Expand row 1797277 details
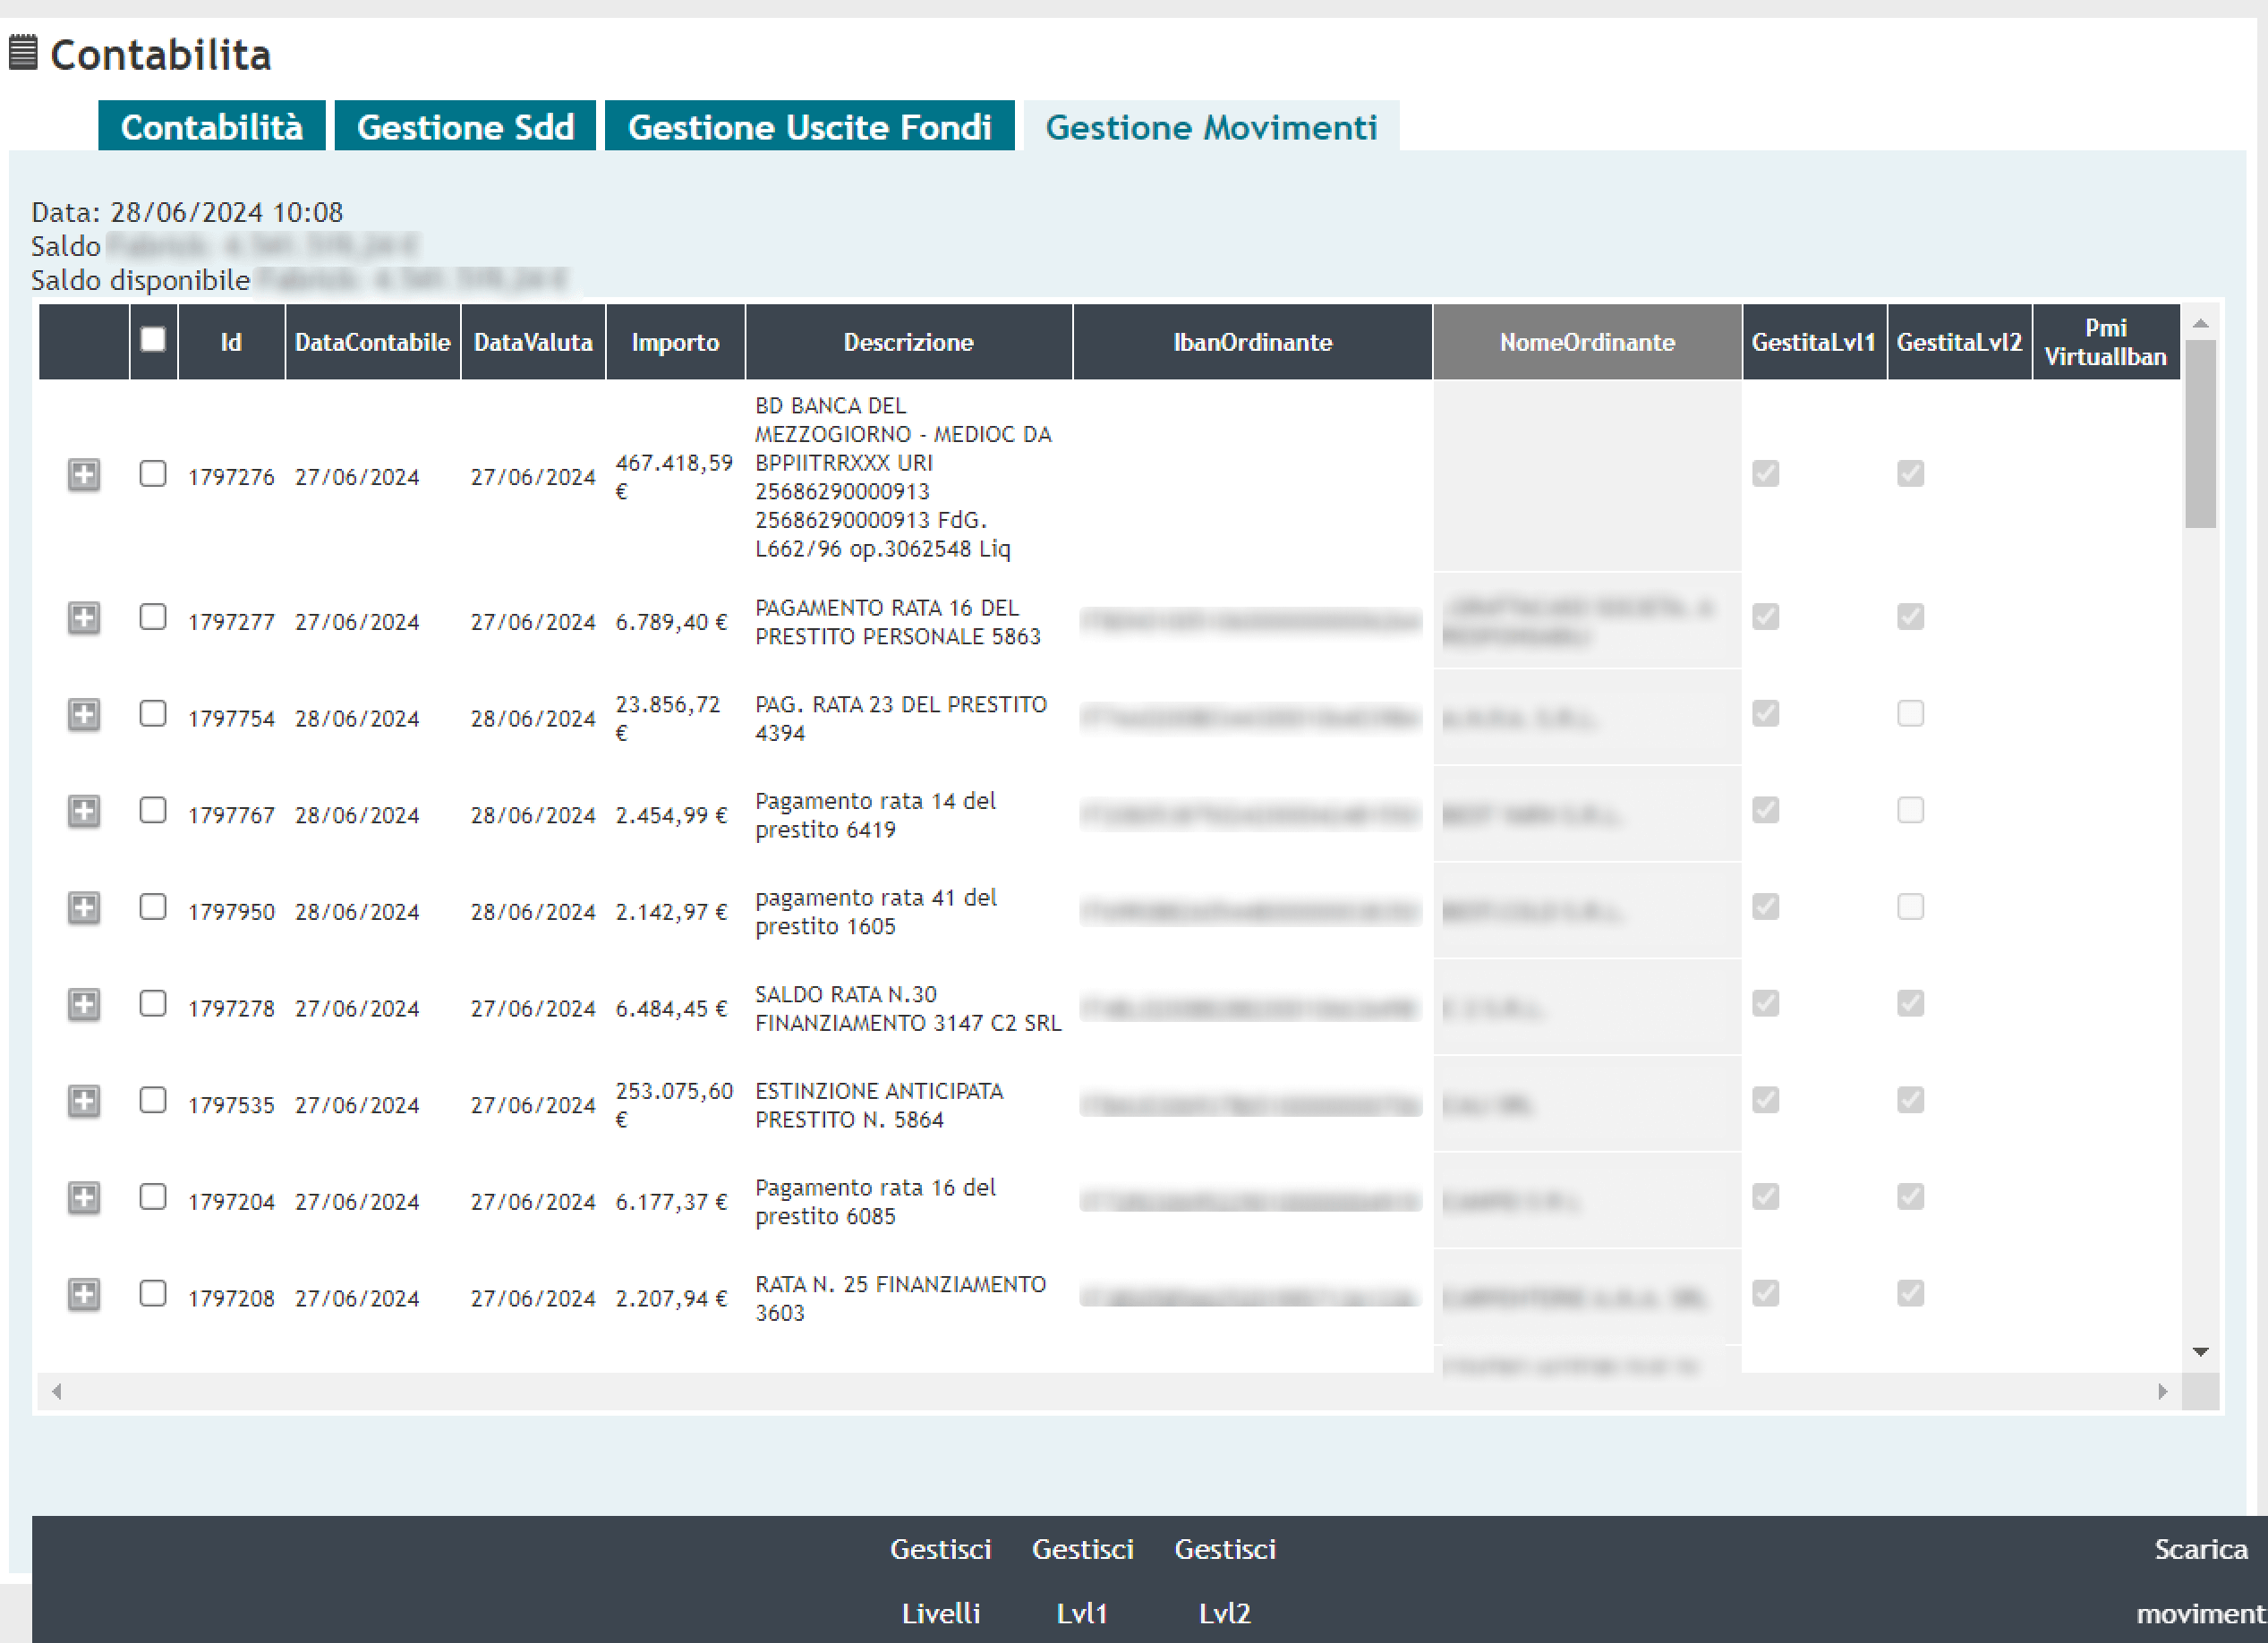This screenshot has height=1643, width=2268. 84,618
